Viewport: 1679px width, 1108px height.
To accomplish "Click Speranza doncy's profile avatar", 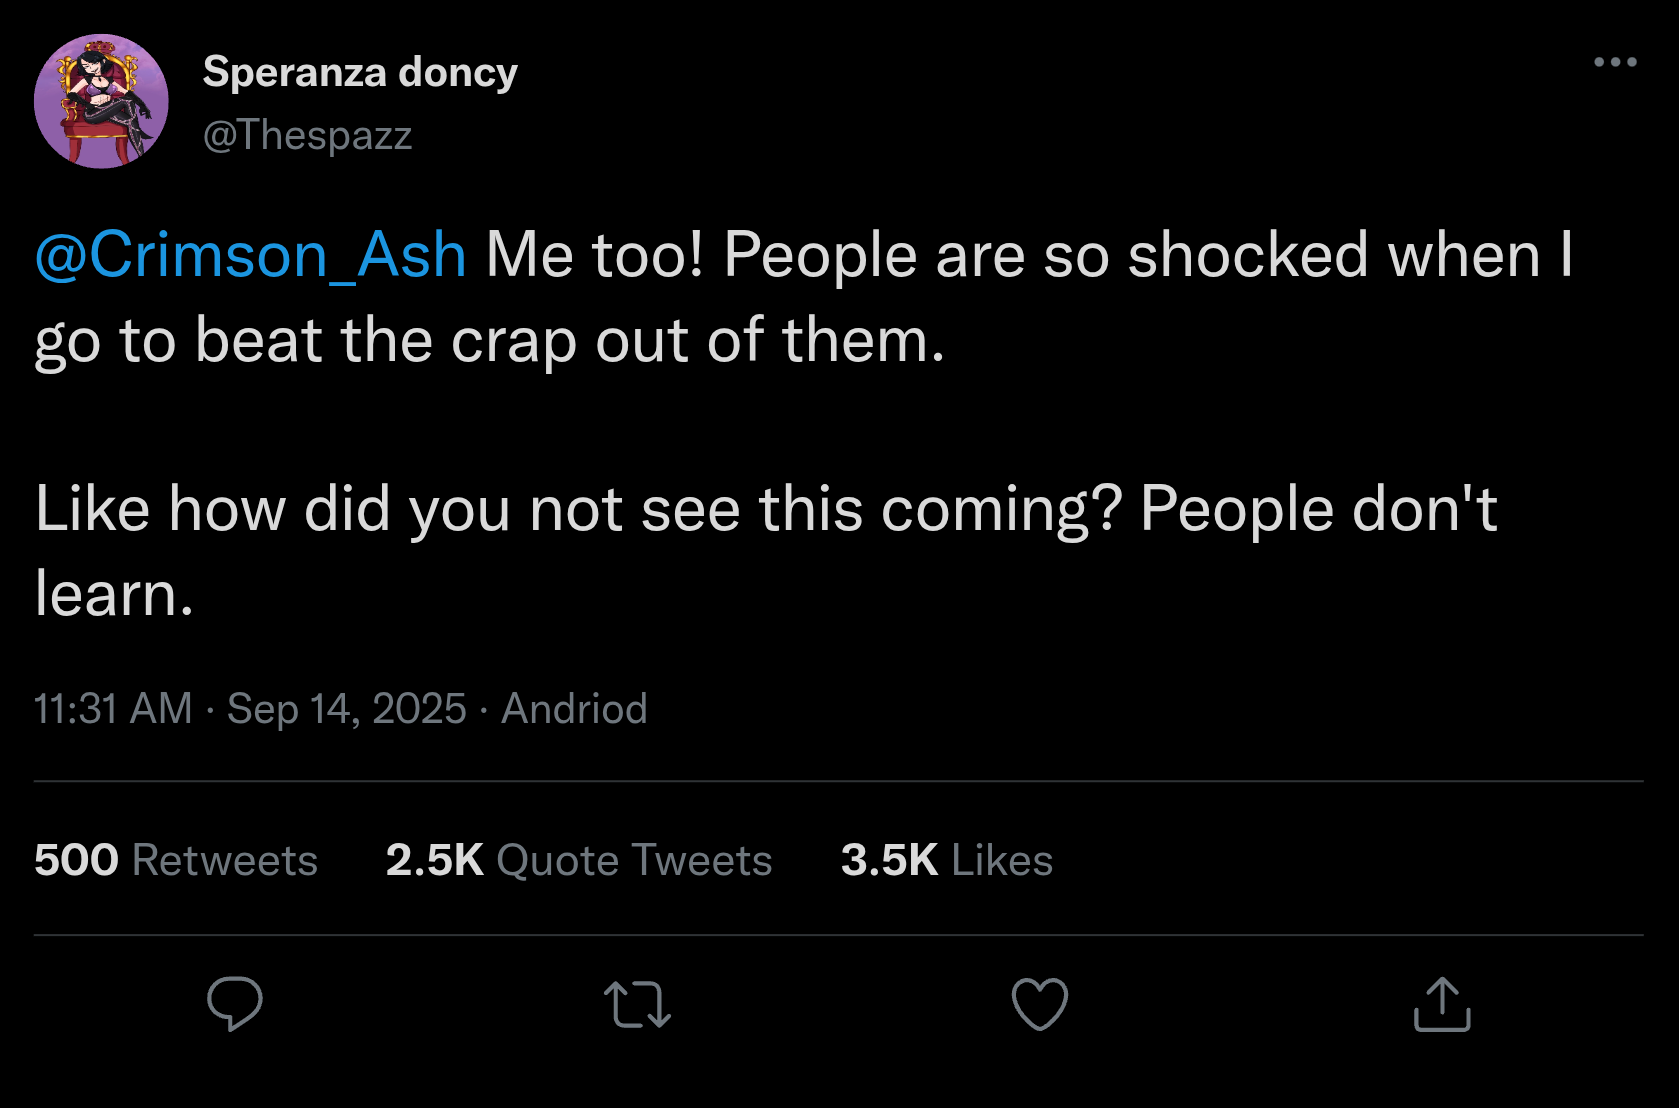I will click(101, 101).
